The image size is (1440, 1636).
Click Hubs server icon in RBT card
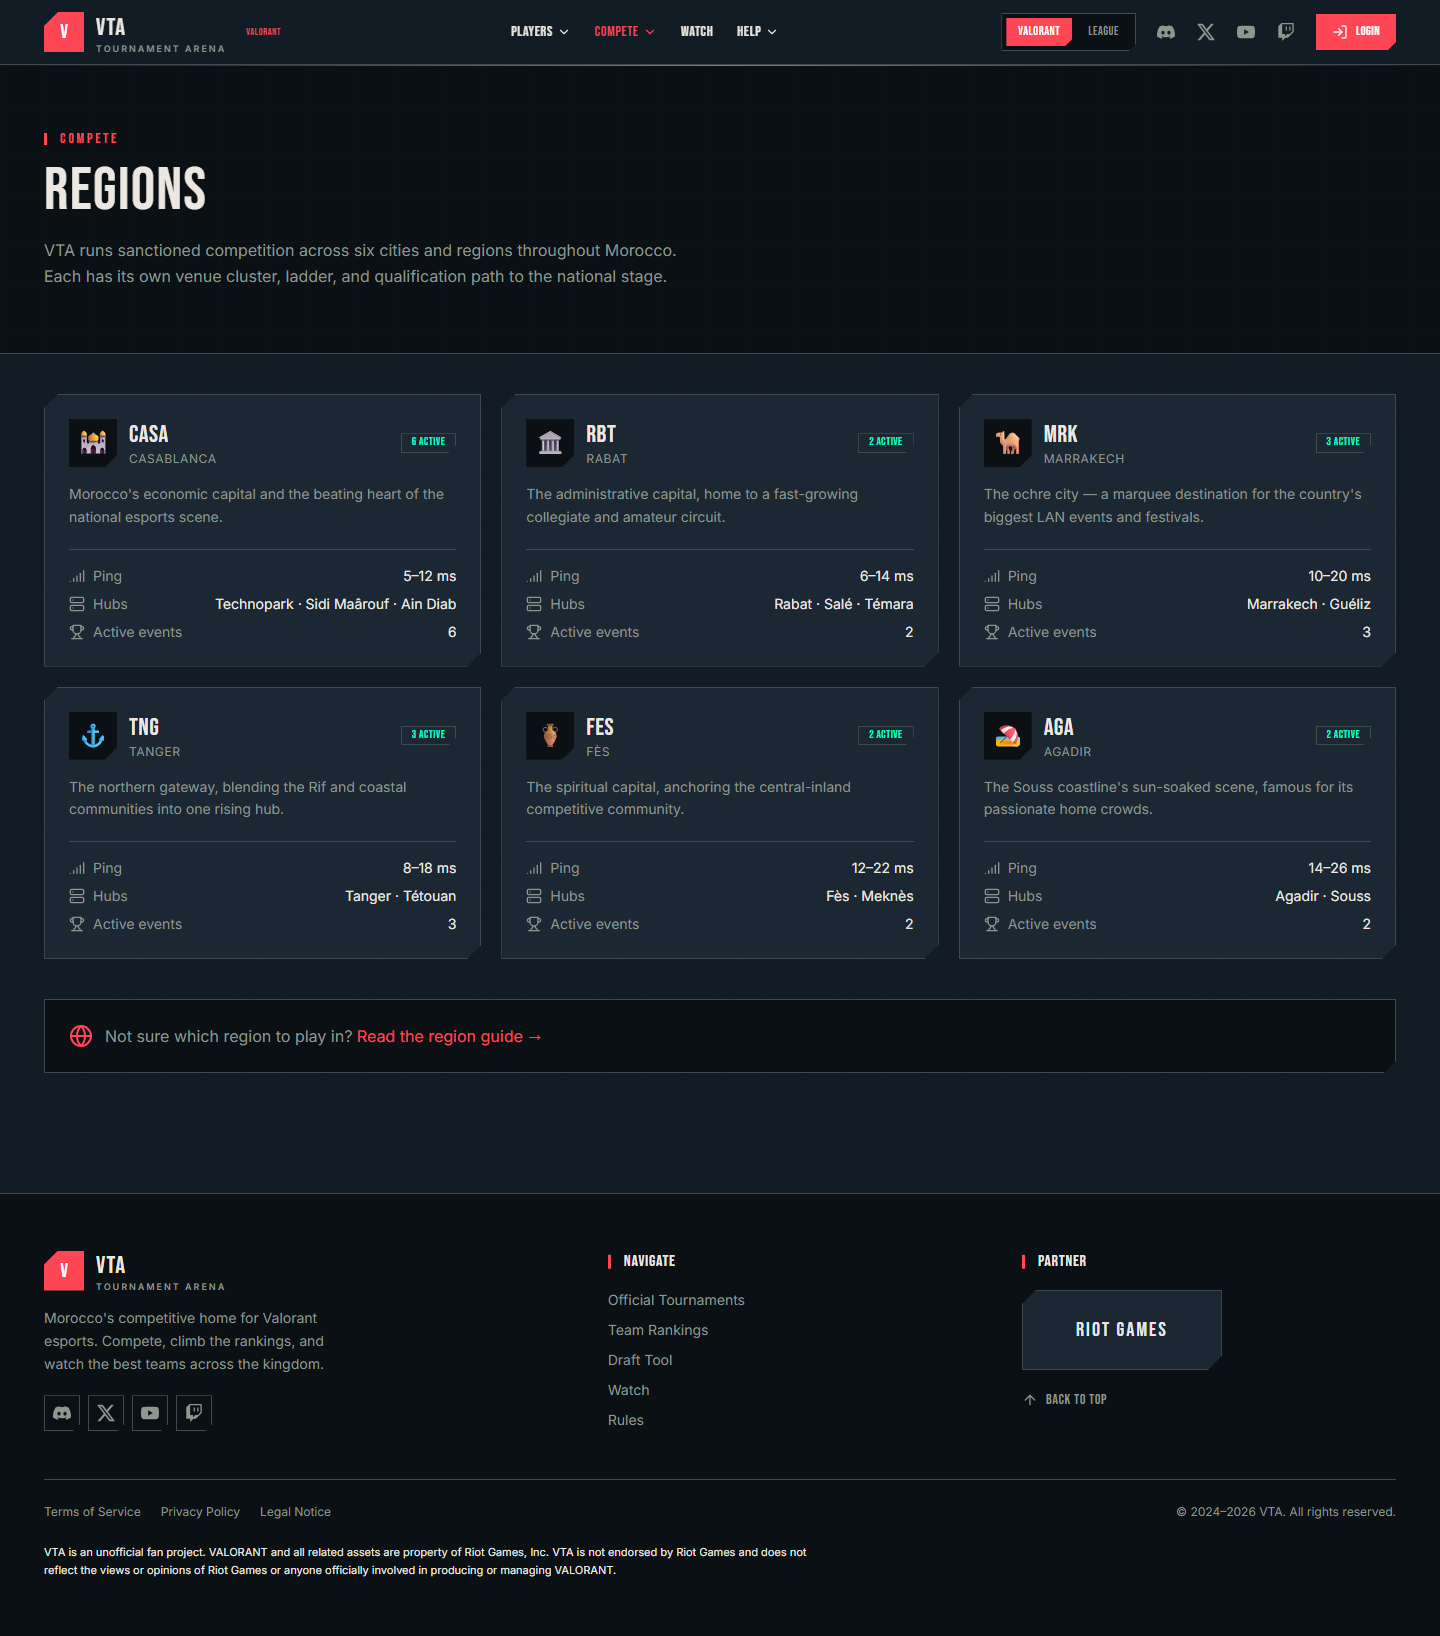tap(534, 604)
